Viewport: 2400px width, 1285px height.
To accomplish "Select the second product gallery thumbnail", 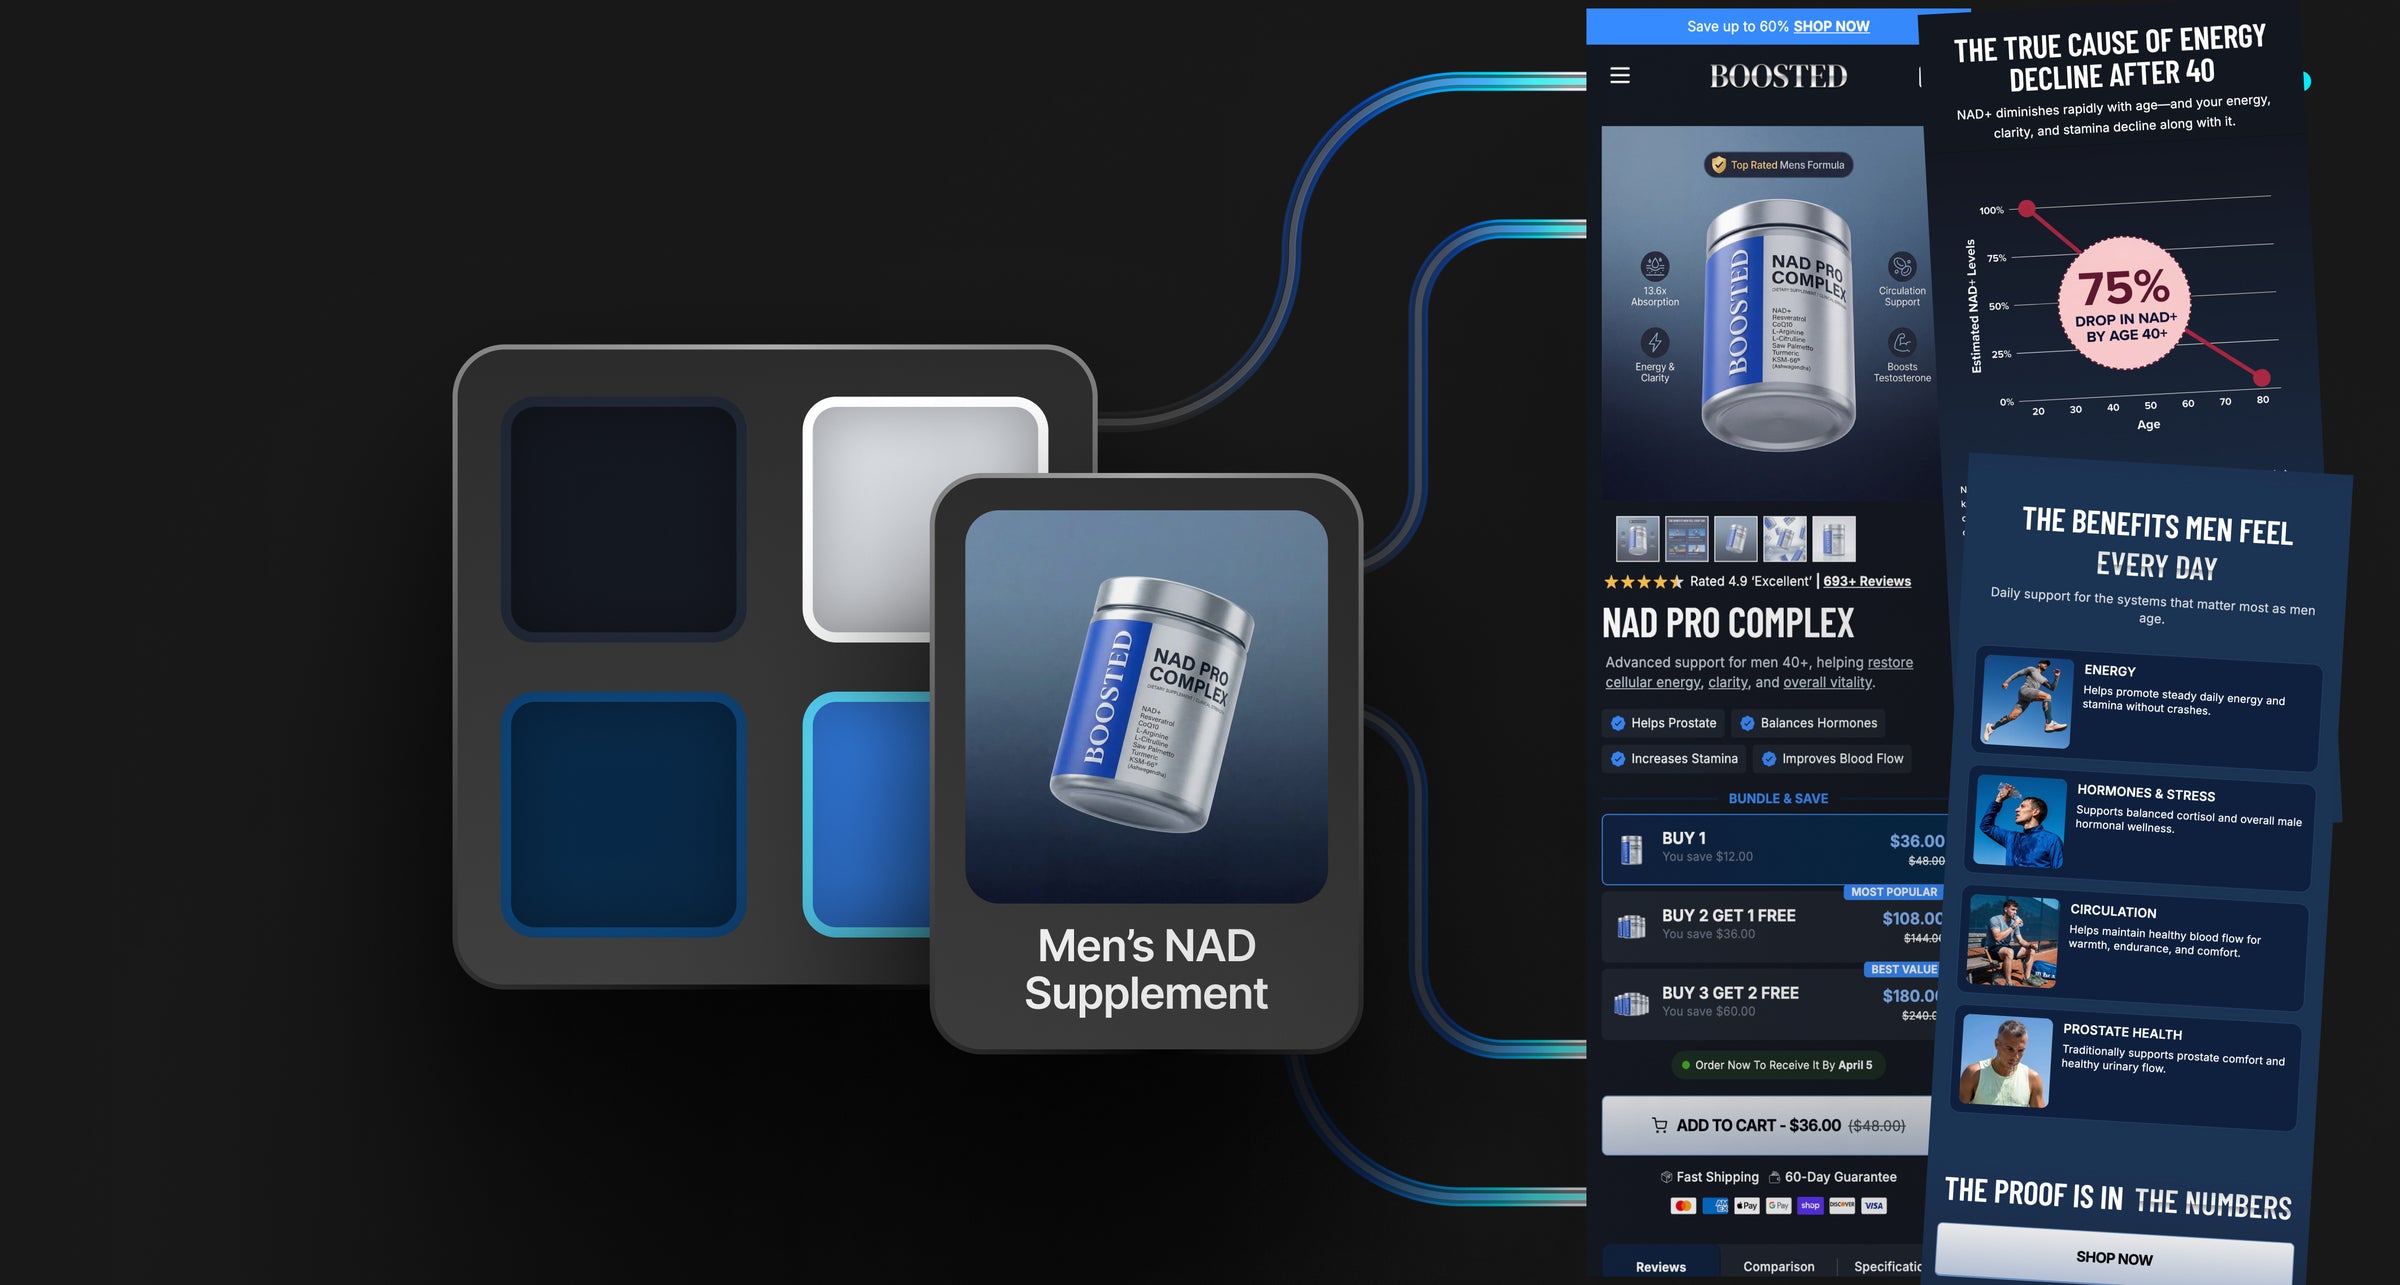I will click(x=1687, y=539).
